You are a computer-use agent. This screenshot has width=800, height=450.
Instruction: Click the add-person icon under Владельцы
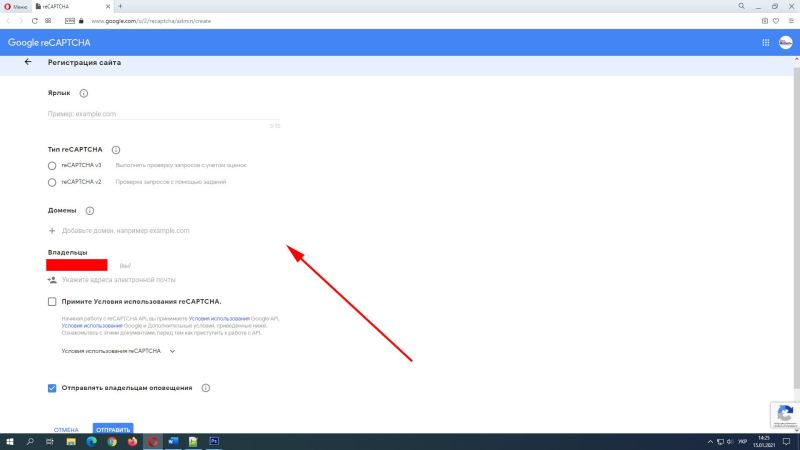click(52, 280)
